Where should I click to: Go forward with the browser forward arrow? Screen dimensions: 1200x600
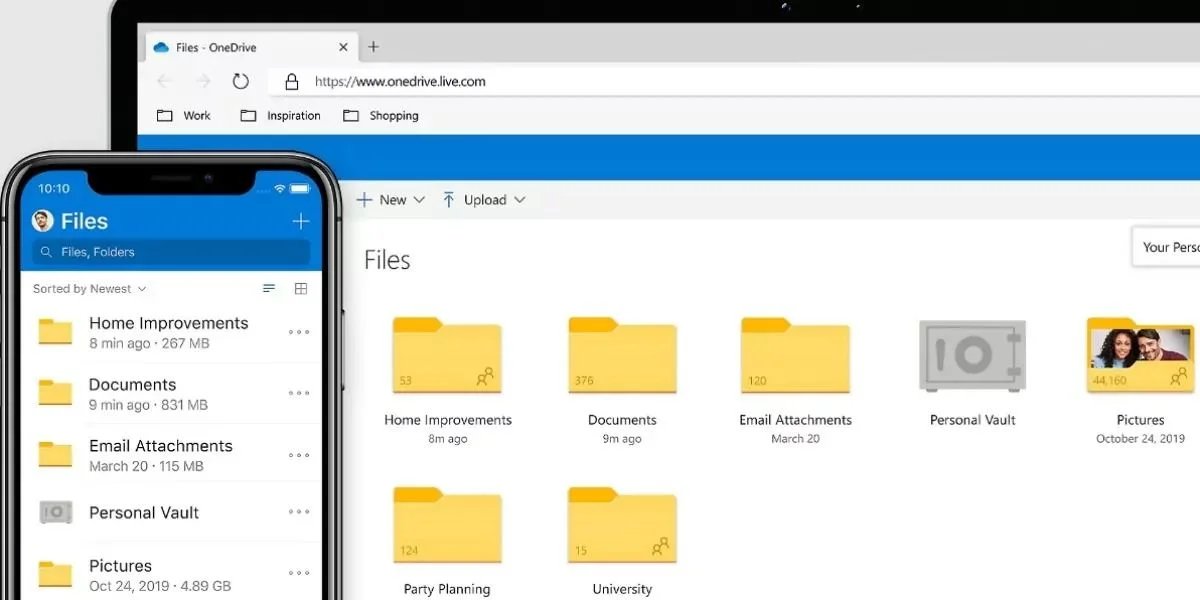(203, 82)
